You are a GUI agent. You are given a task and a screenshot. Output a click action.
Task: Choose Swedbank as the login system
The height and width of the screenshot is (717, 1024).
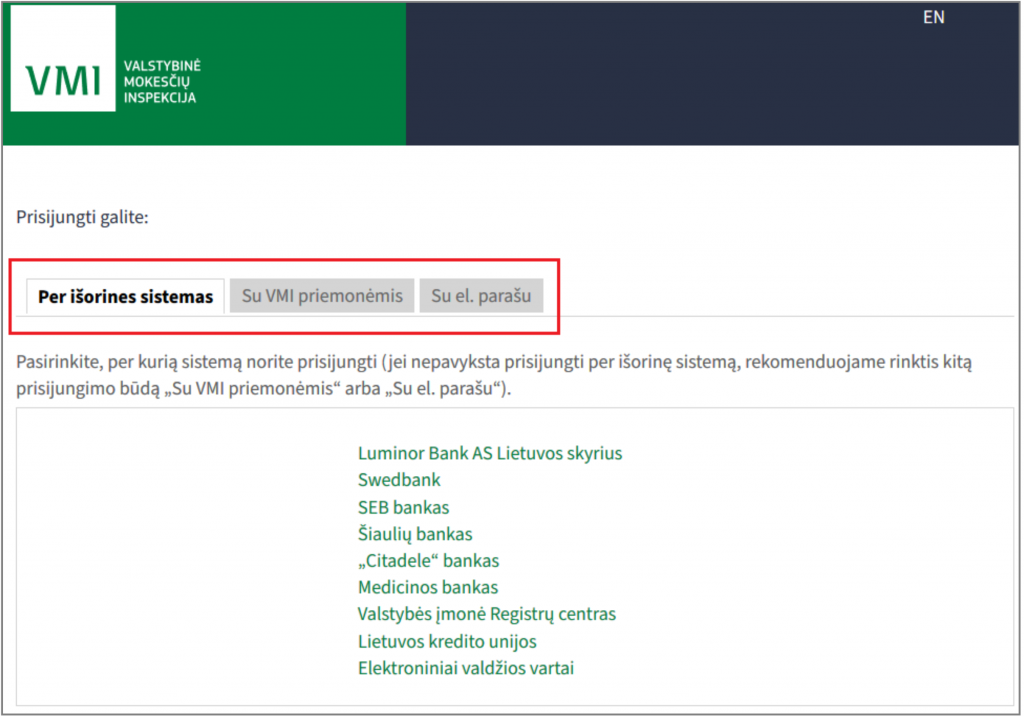(399, 480)
